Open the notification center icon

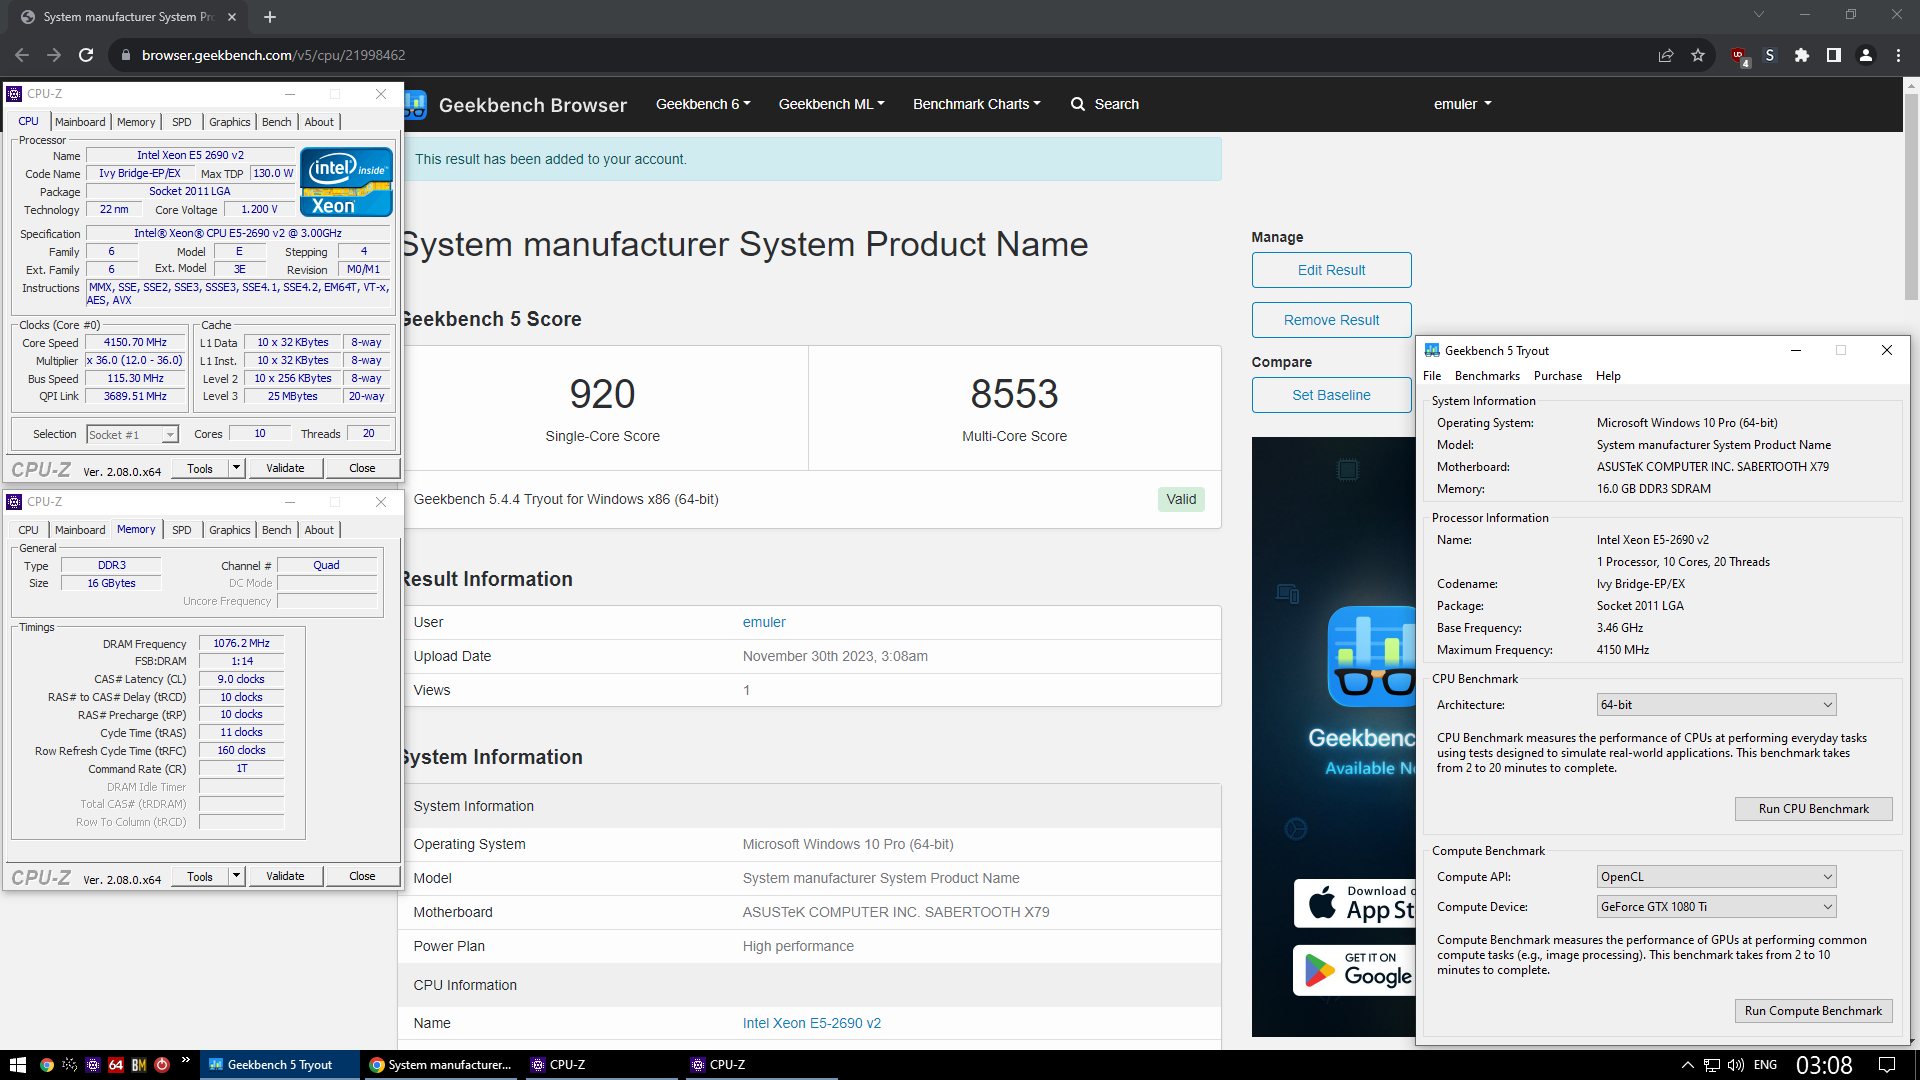[1887, 1065]
